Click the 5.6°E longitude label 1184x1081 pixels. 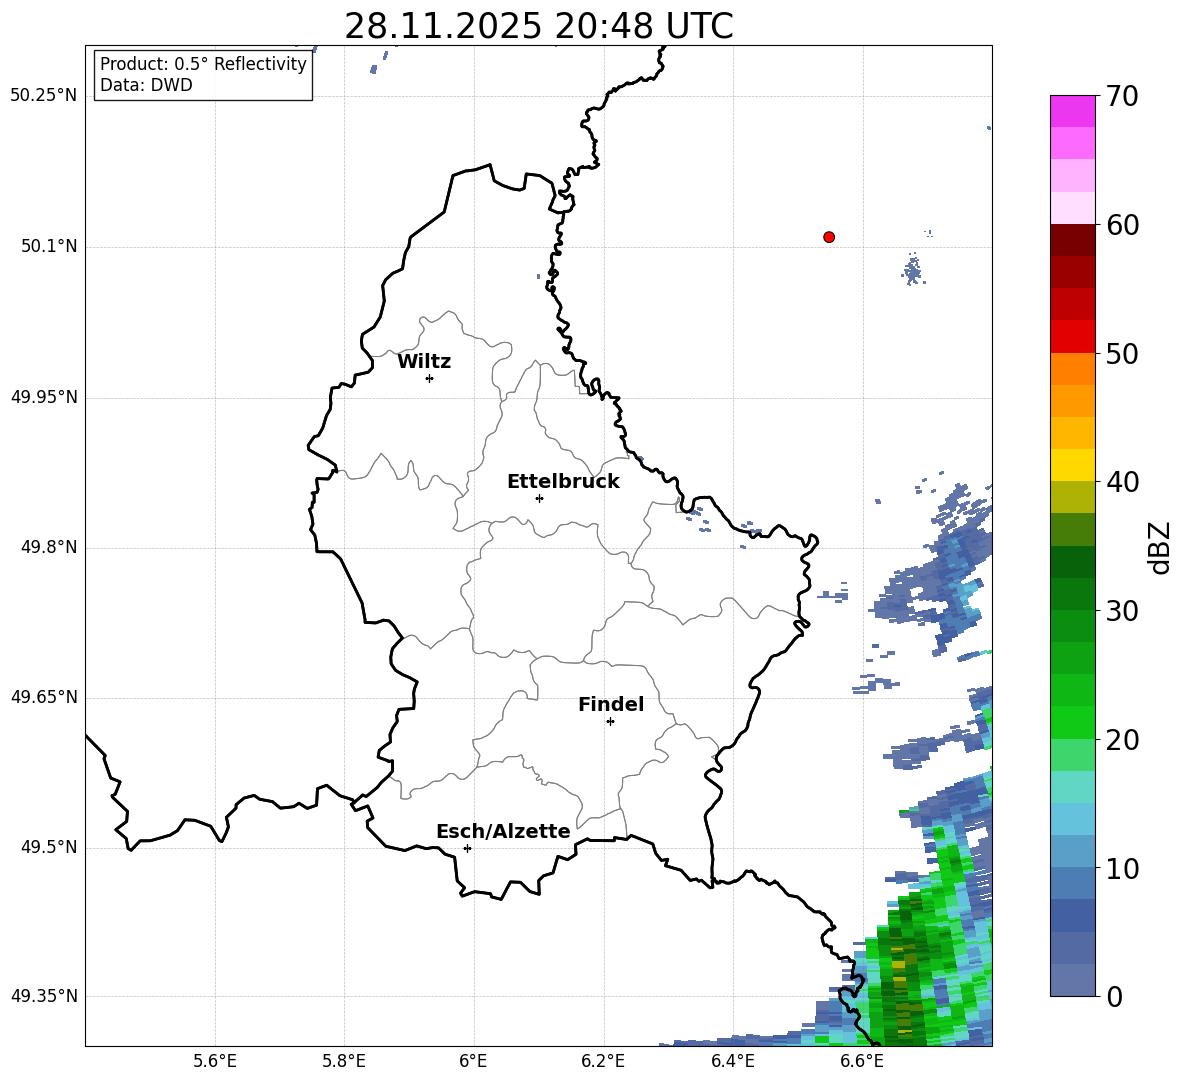click(215, 1061)
